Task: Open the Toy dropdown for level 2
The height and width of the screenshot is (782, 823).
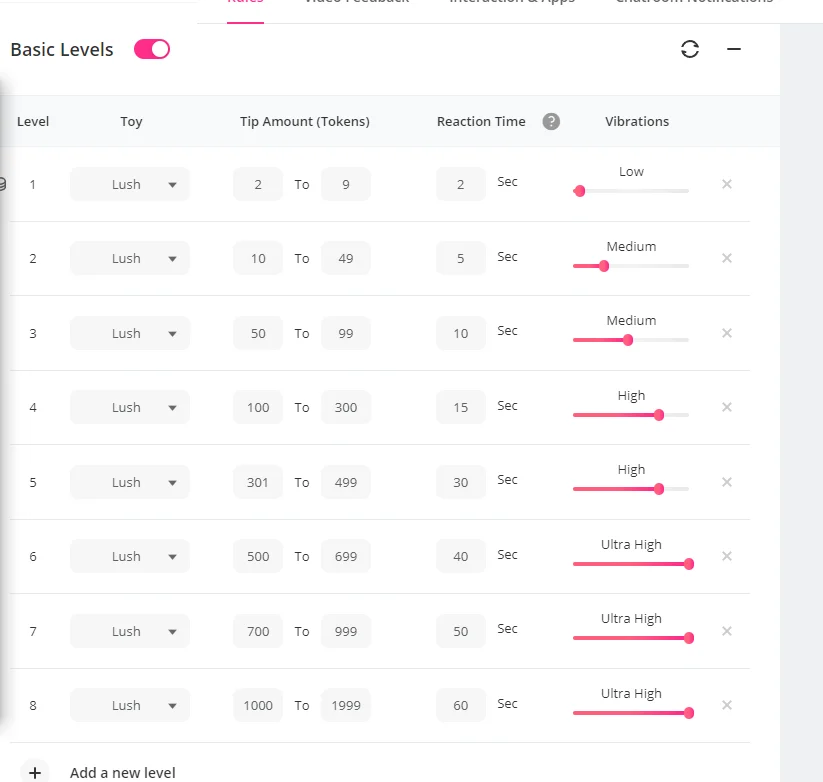Action: tap(130, 258)
